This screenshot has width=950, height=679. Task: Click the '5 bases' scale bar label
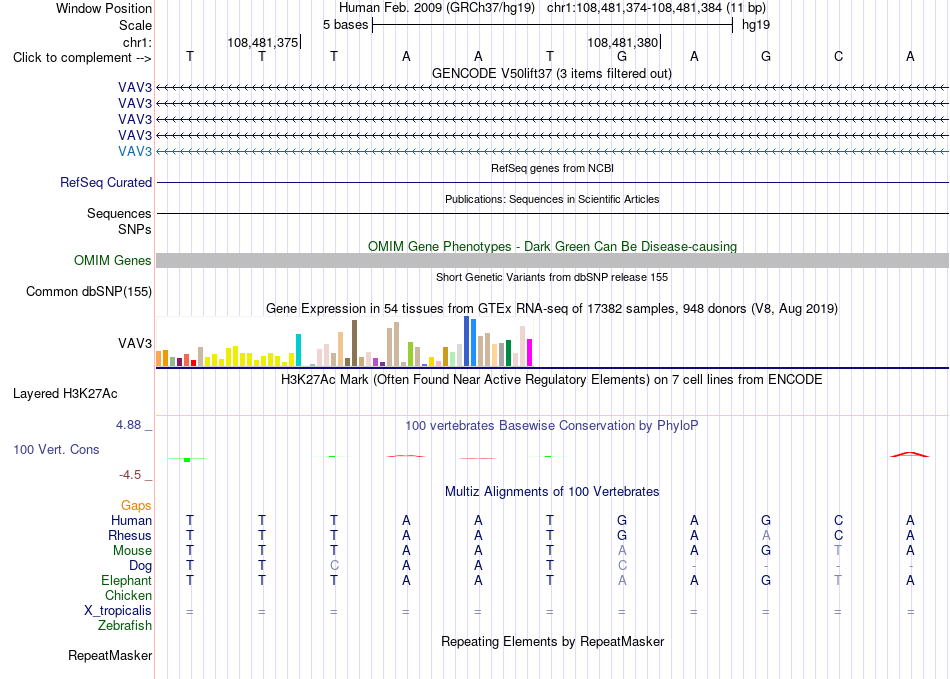pos(345,25)
